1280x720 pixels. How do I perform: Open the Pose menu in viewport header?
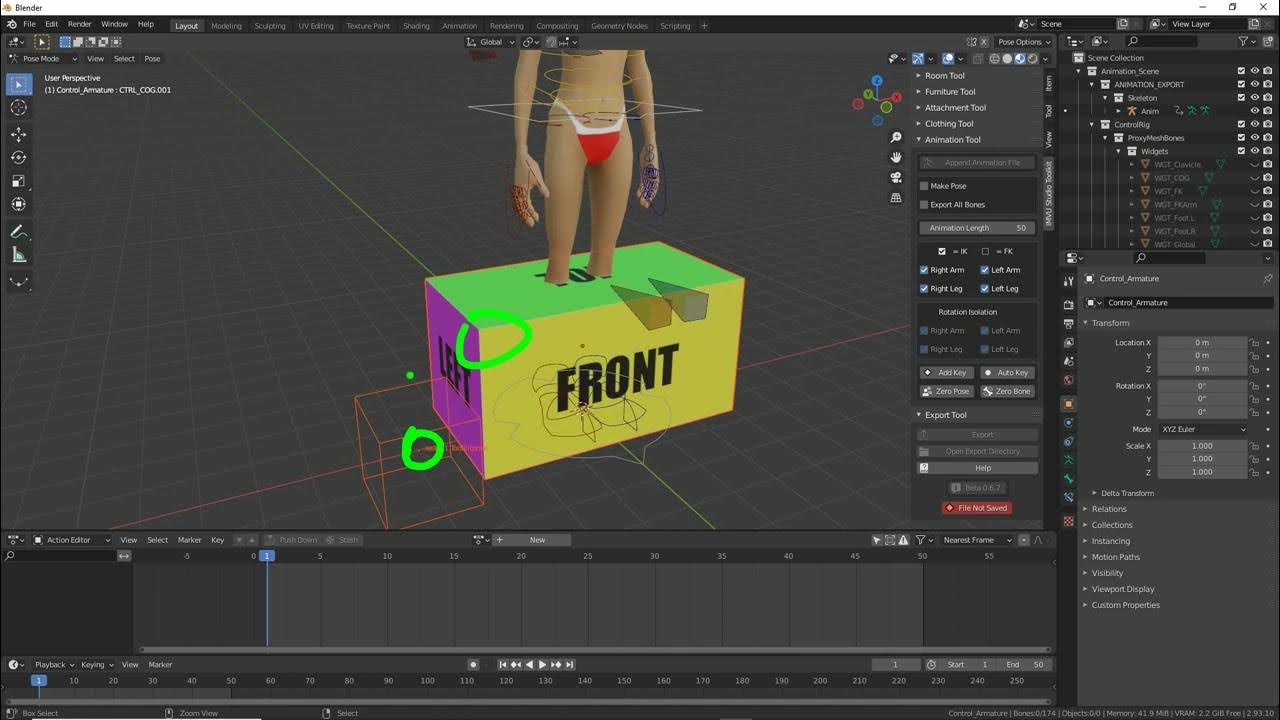pos(152,58)
